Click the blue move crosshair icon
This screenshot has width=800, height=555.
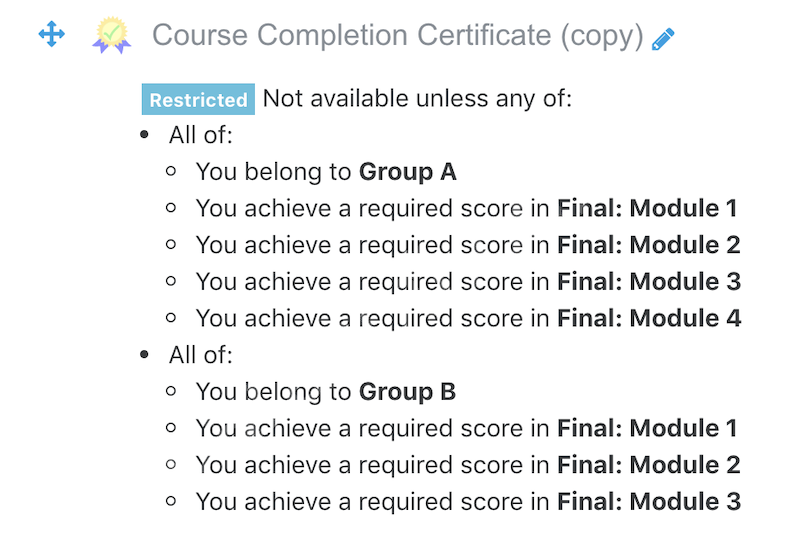coord(52,34)
